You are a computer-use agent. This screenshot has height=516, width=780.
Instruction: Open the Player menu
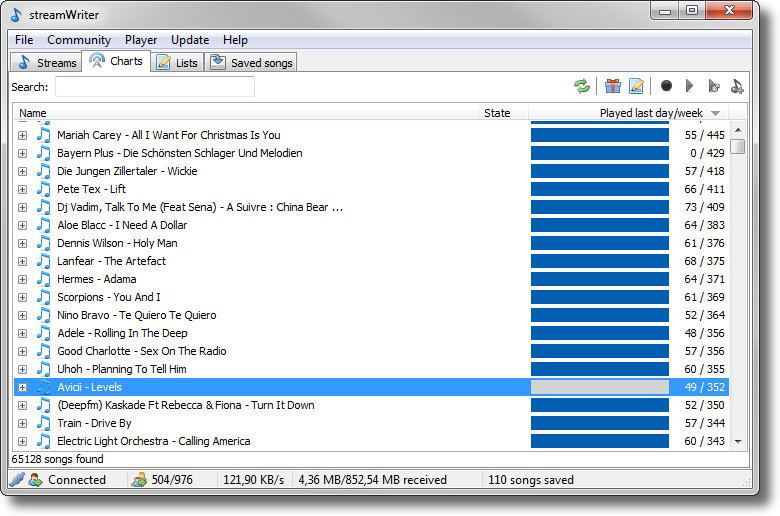(x=141, y=40)
